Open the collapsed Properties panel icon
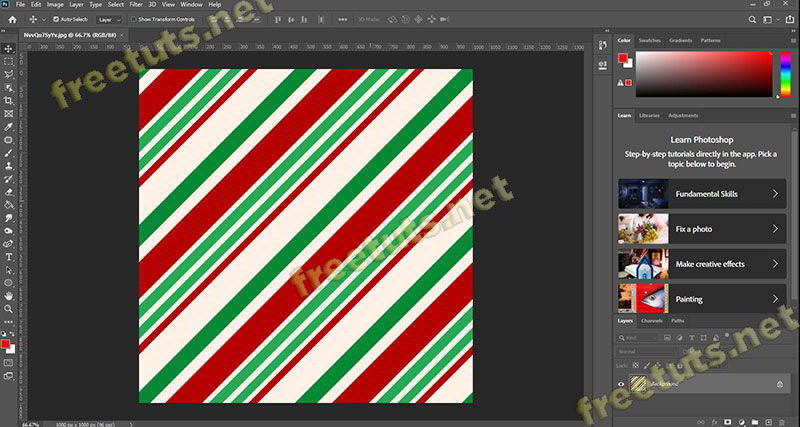This screenshot has height=427, width=800. [x=603, y=65]
